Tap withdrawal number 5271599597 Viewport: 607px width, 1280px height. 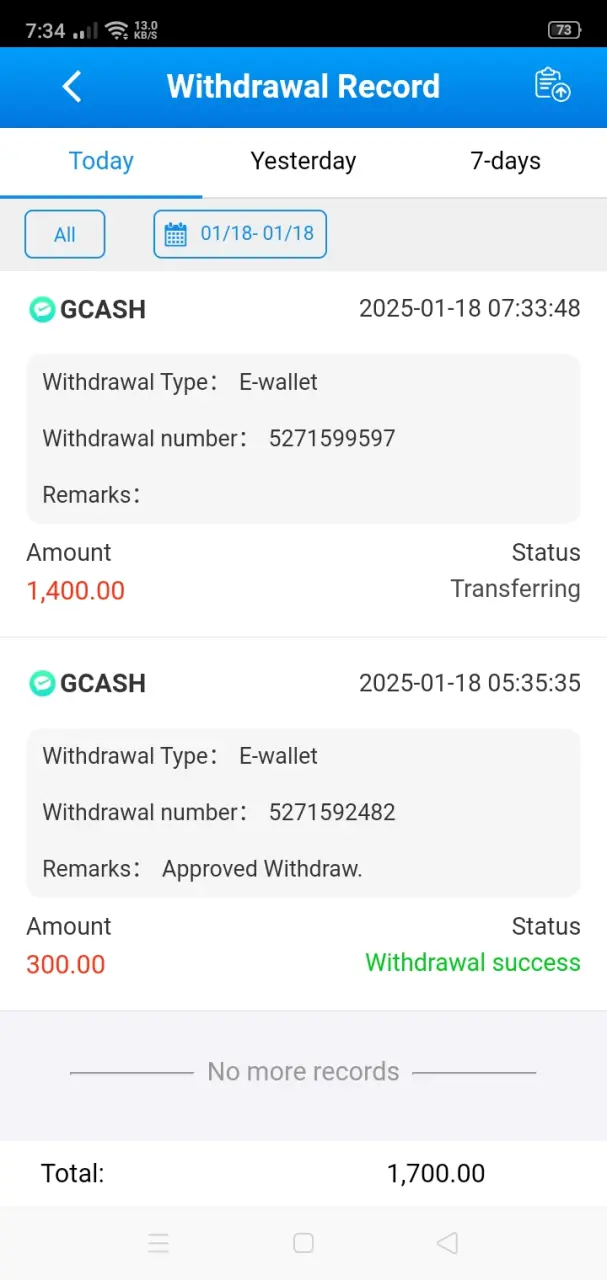pos(332,438)
